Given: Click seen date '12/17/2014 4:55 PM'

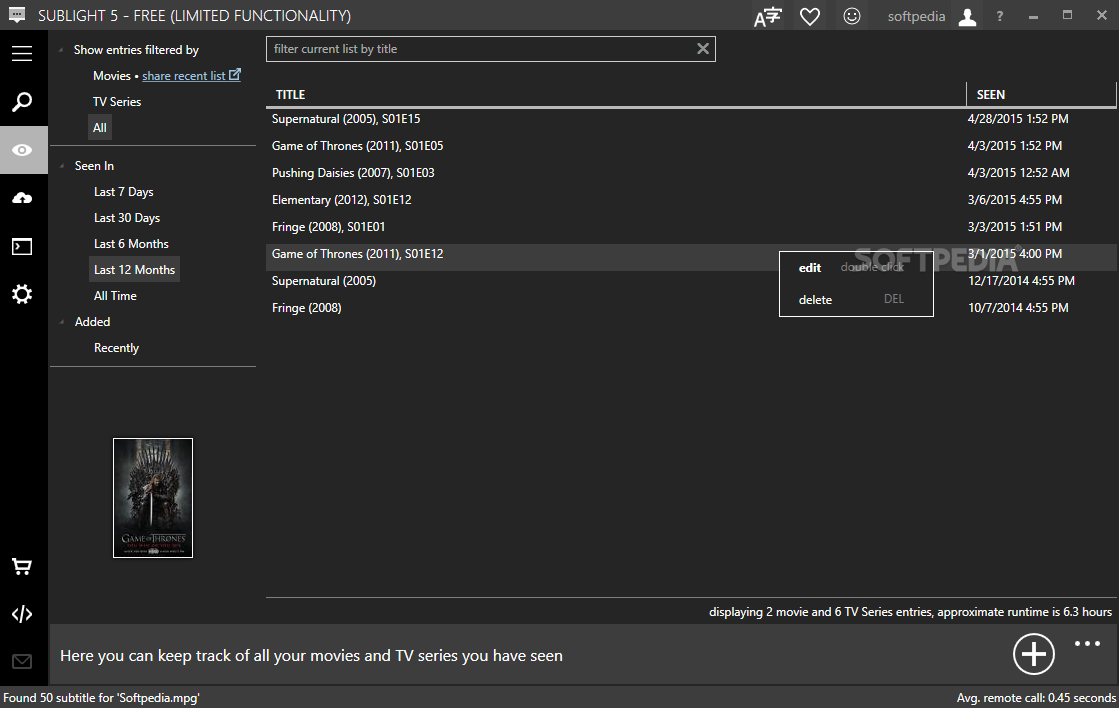Looking at the screenshot, I should coord(1021,281).
